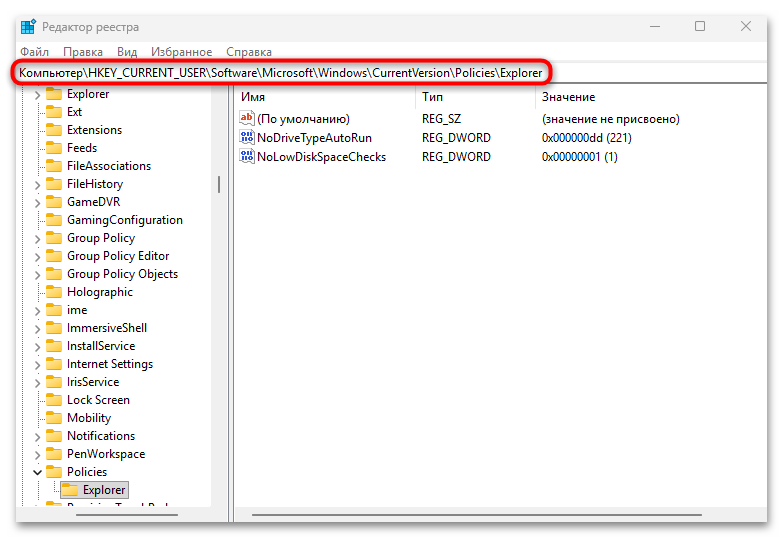The image size is (783, 538).
Task: Select the GameDVR folder icon
Action: pyautogui.click(x=54, y=202)
